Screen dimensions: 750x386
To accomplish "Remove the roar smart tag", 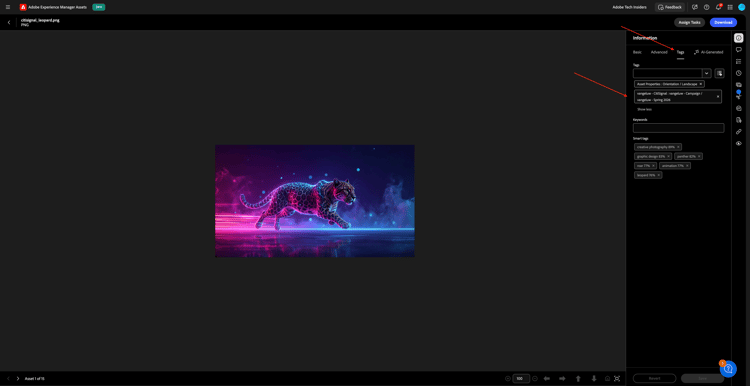I will click(653, 165).
